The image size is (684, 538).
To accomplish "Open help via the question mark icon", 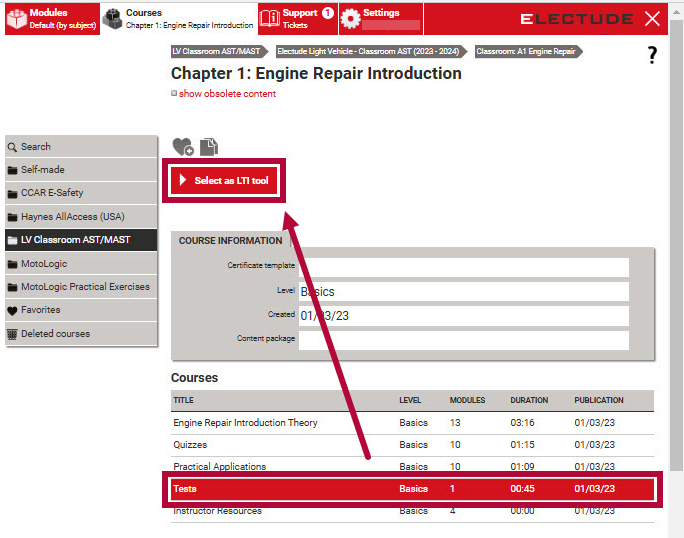I will [x=652, y=55].
